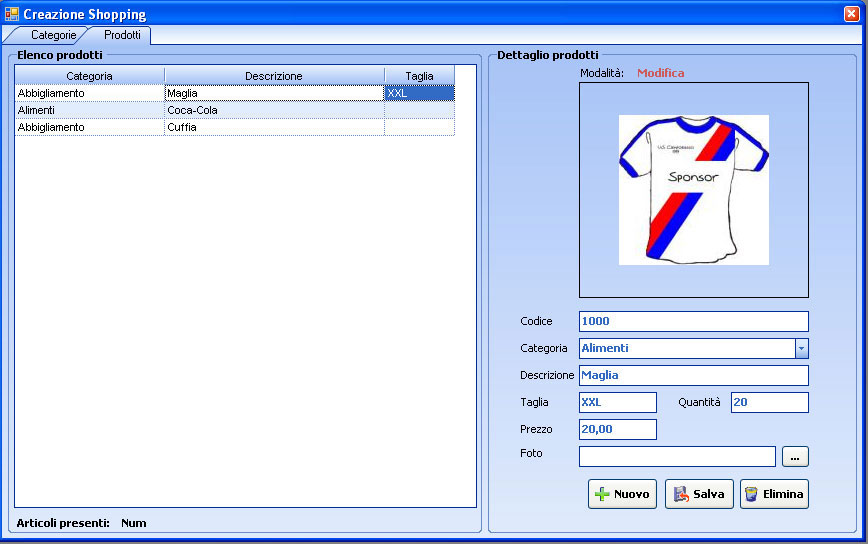Click the Prezzo input field
This screenshot has width=868, height=544.
pos(617,429)
